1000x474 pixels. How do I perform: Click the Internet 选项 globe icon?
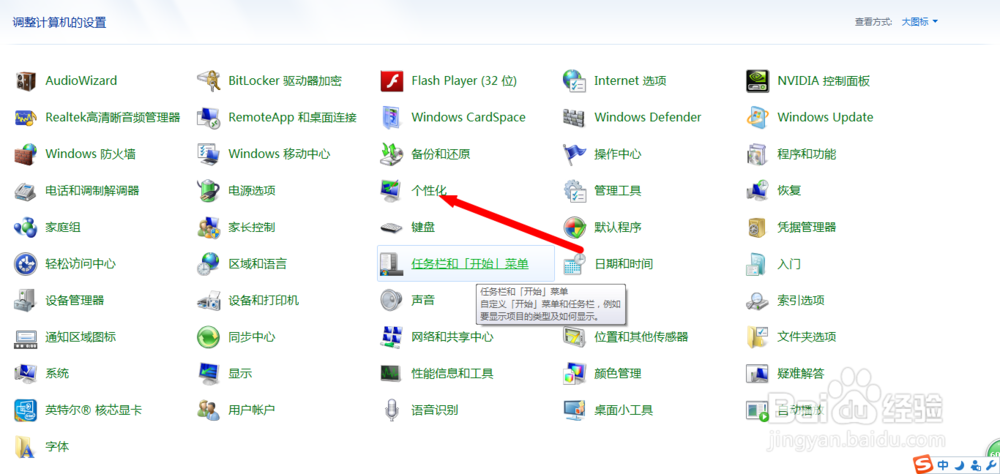coord(574,81)
